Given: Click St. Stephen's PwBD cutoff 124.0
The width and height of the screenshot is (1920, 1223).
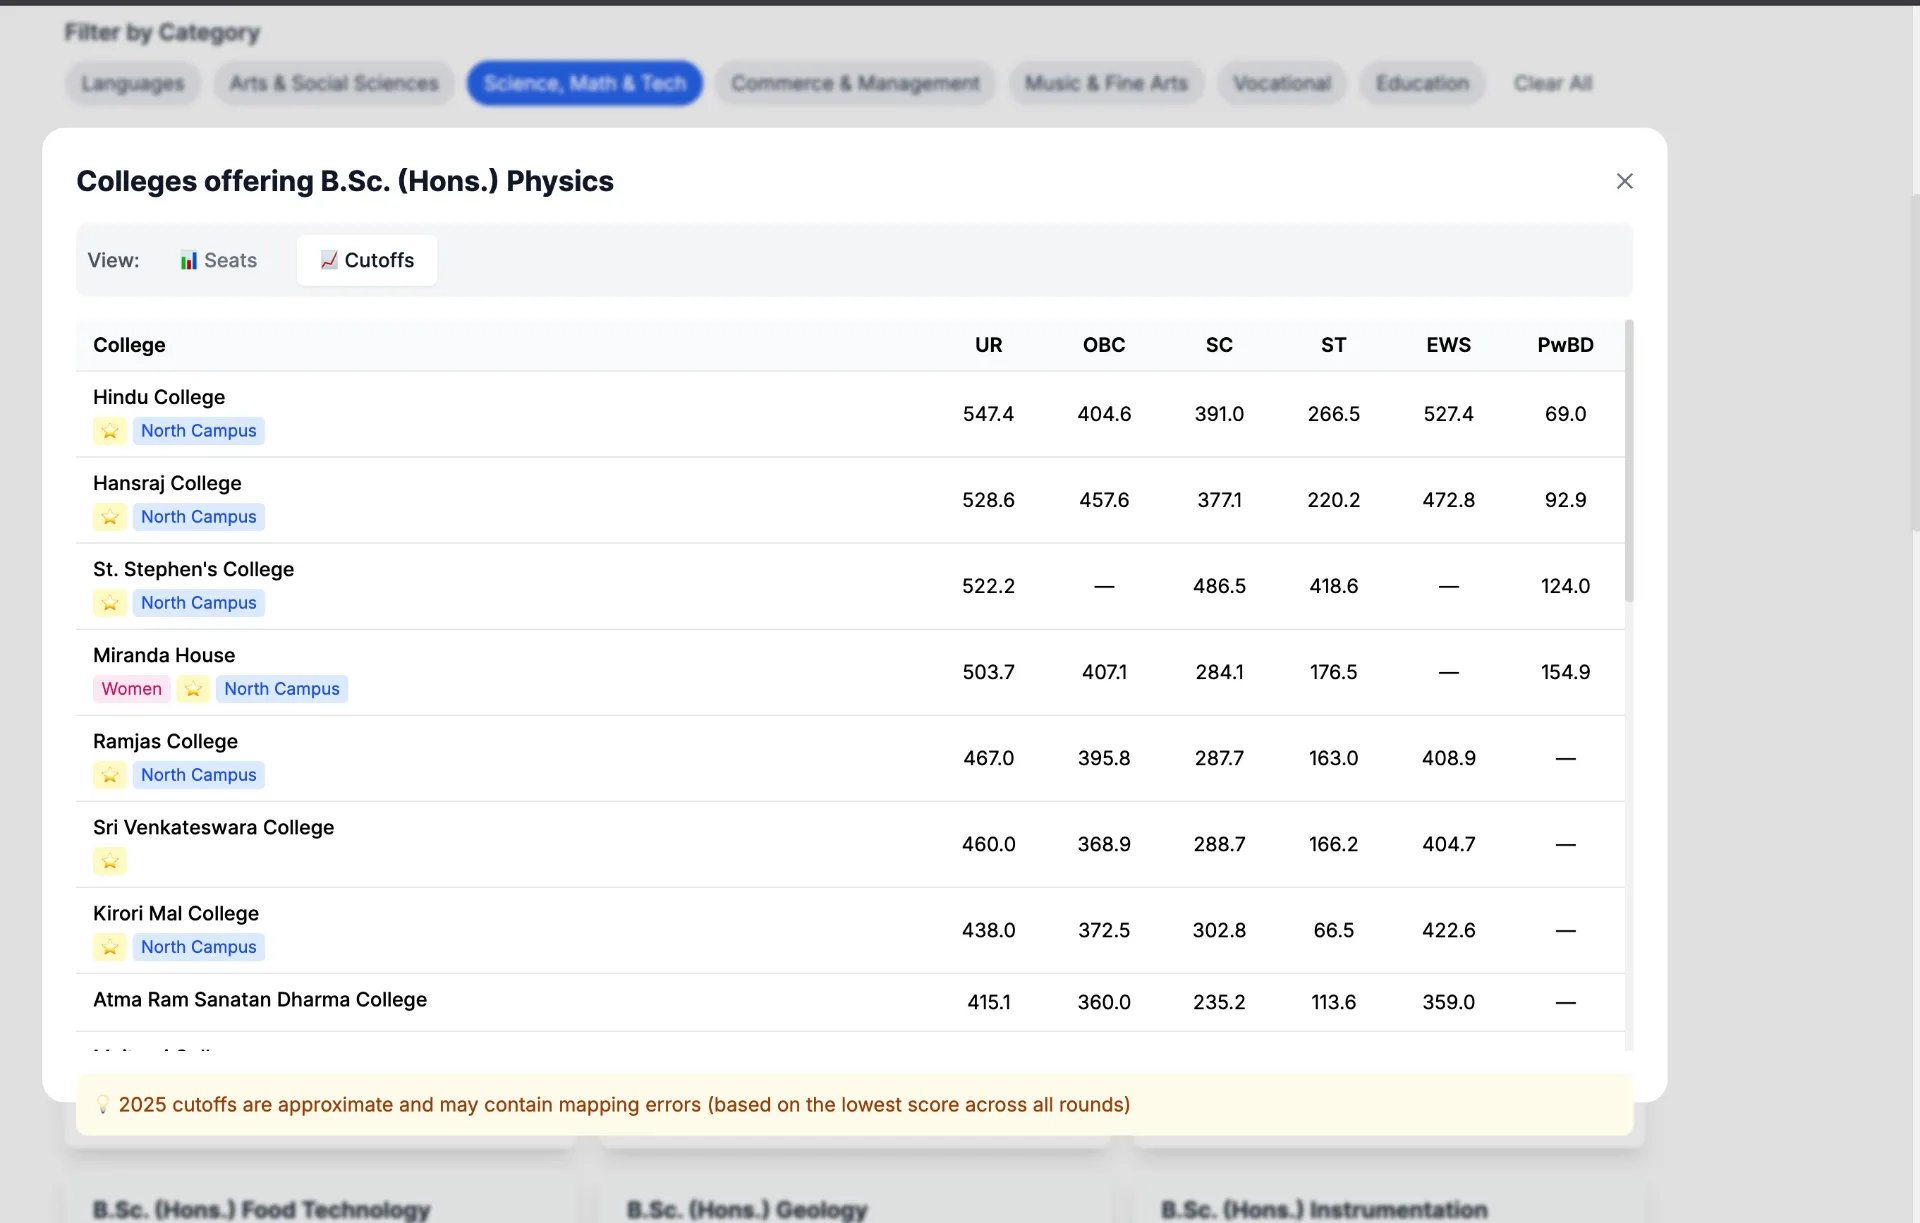Looking at the screenshot, I should tap(1565, 586).
